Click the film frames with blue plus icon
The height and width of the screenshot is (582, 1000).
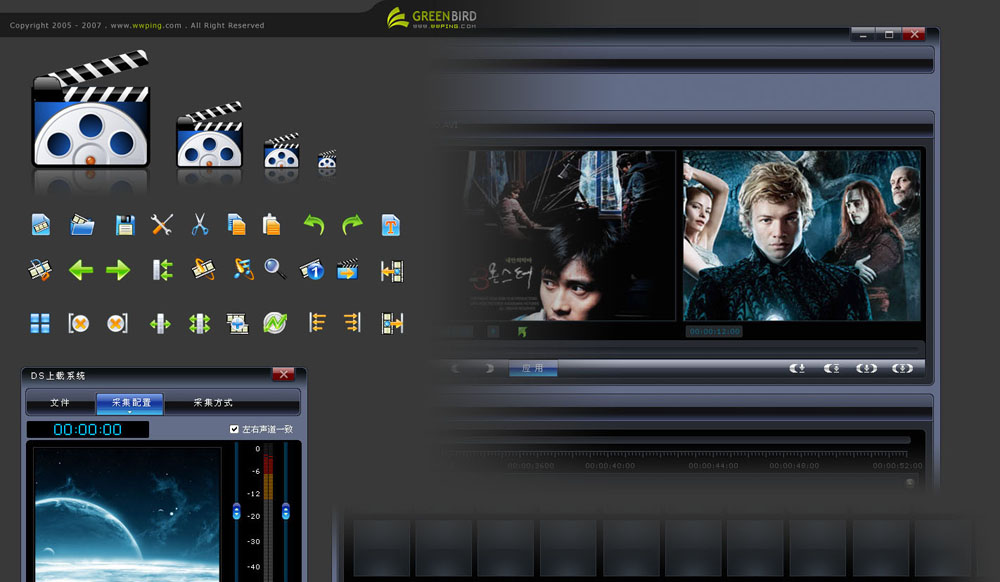point(237,324)
